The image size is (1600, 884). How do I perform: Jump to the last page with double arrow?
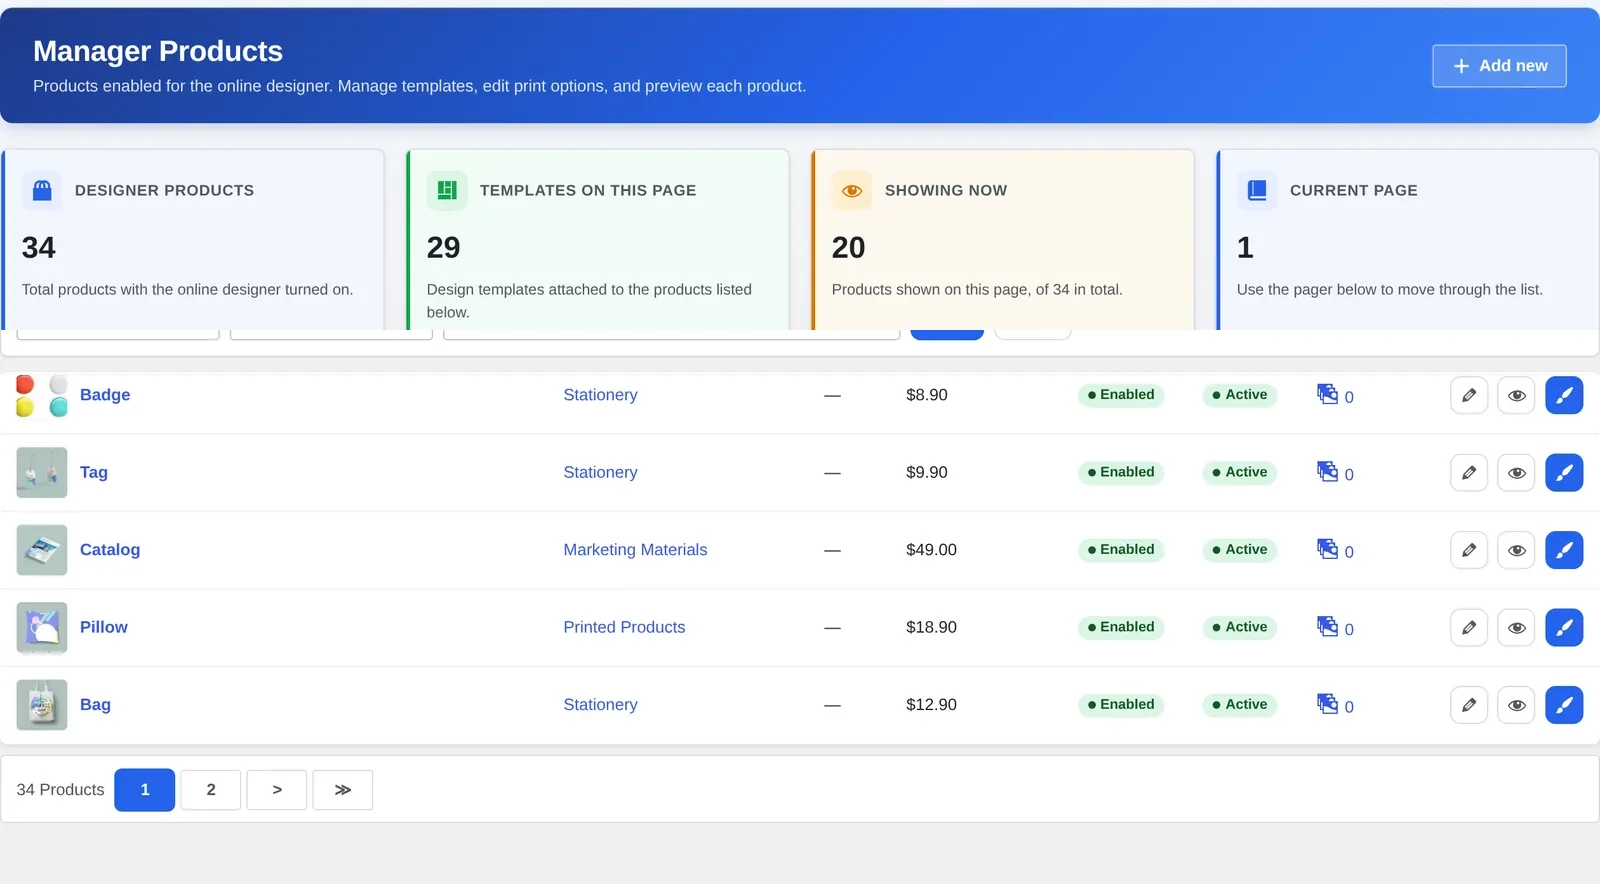pos(343,790)
